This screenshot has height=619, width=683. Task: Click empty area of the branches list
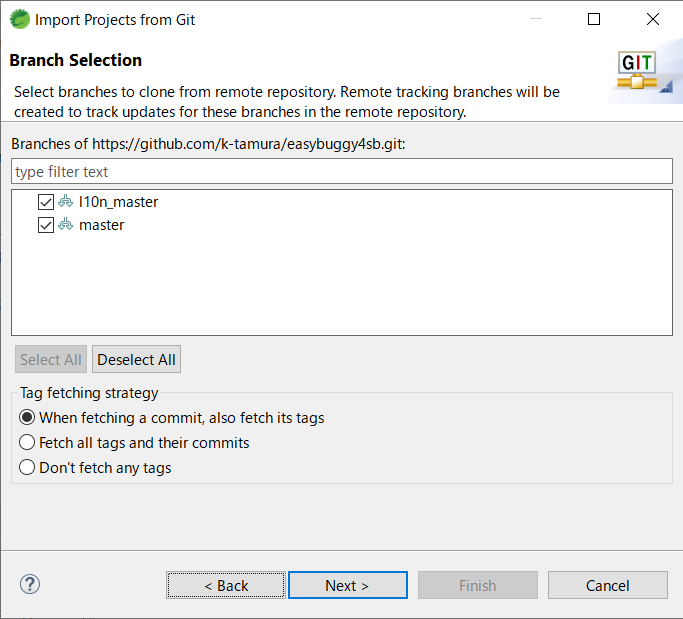point(340,290)
